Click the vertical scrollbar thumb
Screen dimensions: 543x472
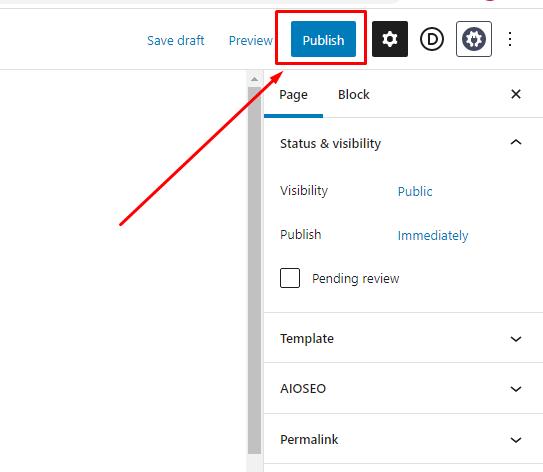[x=255, y=270]
